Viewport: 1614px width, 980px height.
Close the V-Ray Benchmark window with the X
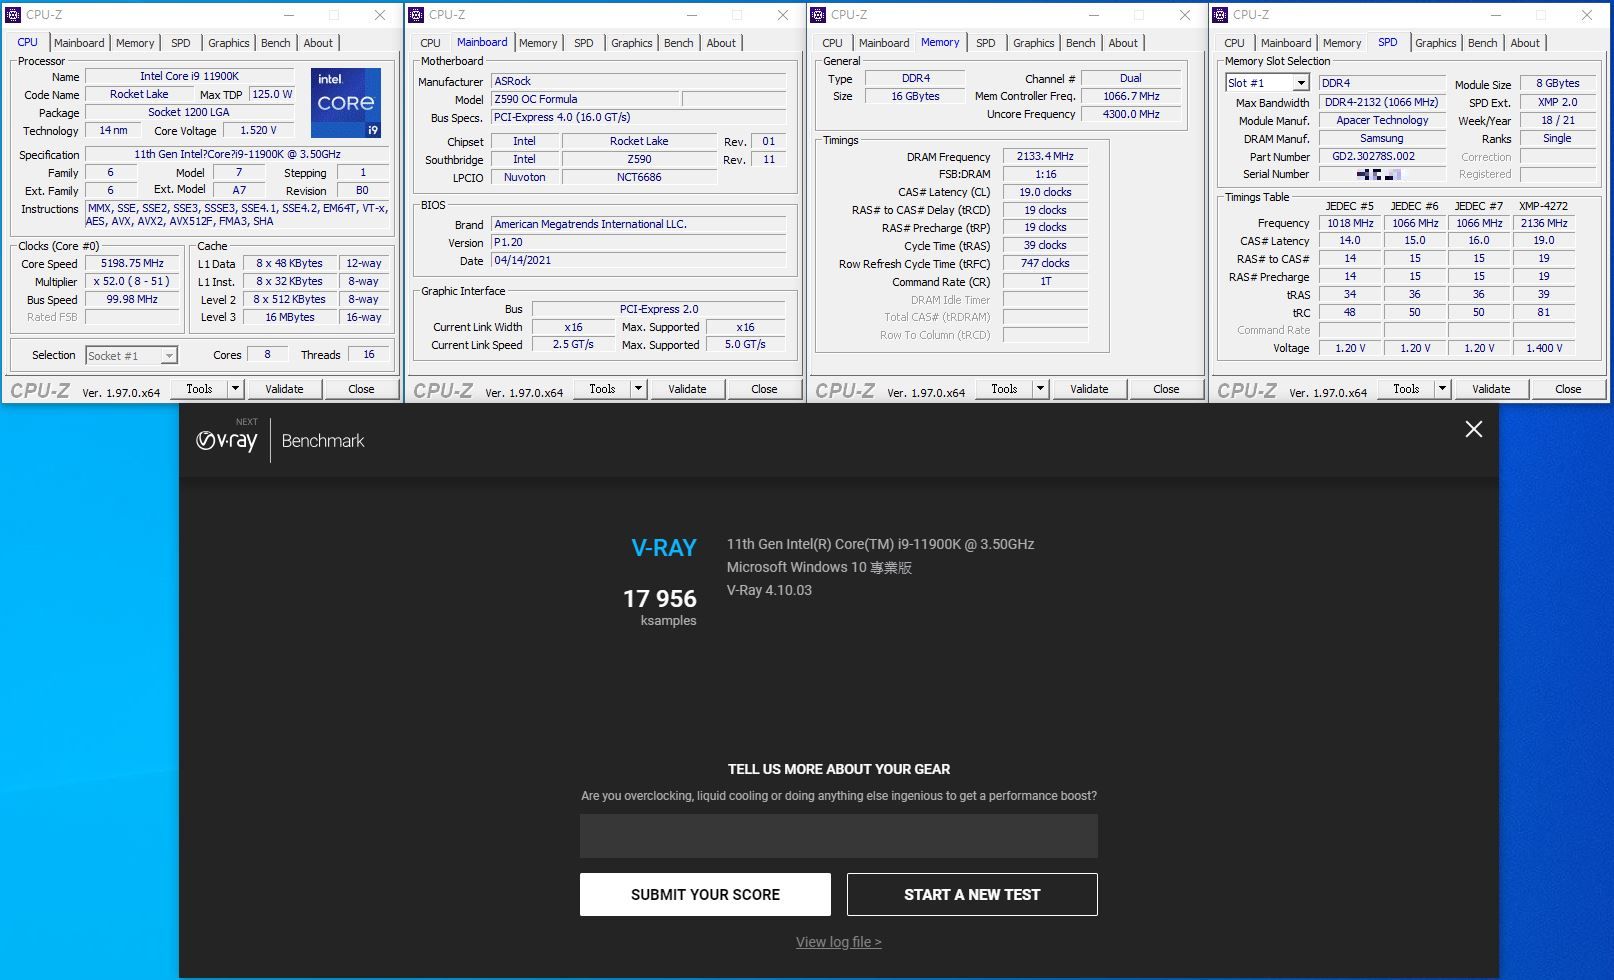tap(1473, 429)
